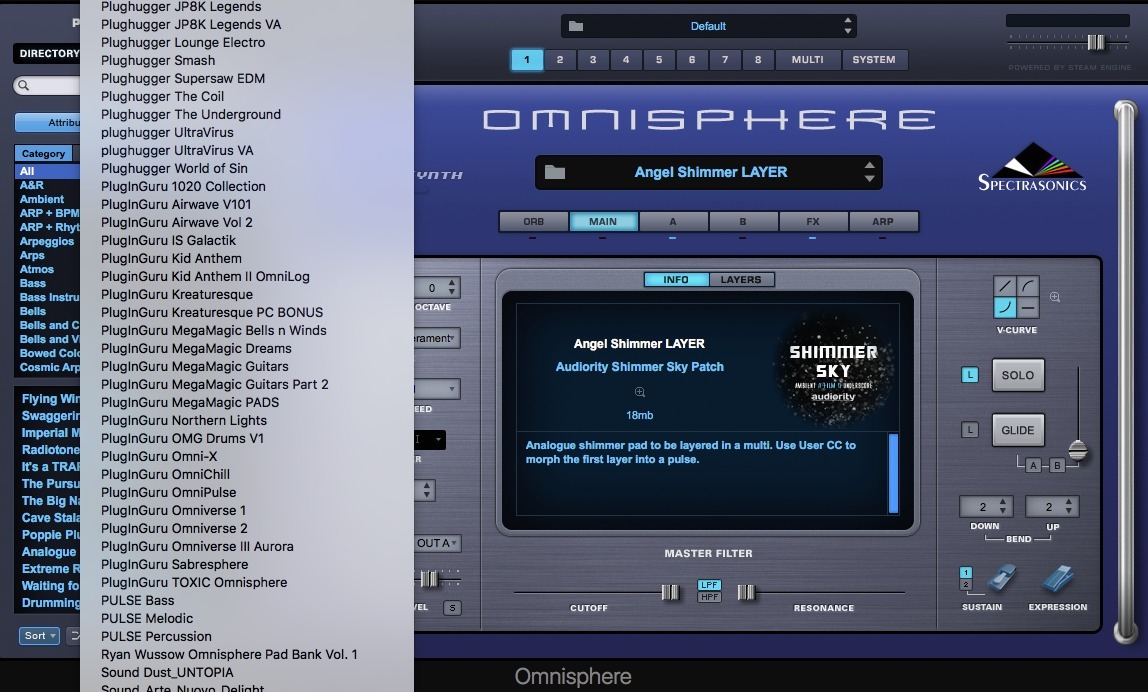
Task: Click the master filter cutoff slider
Action: point(670,592)
